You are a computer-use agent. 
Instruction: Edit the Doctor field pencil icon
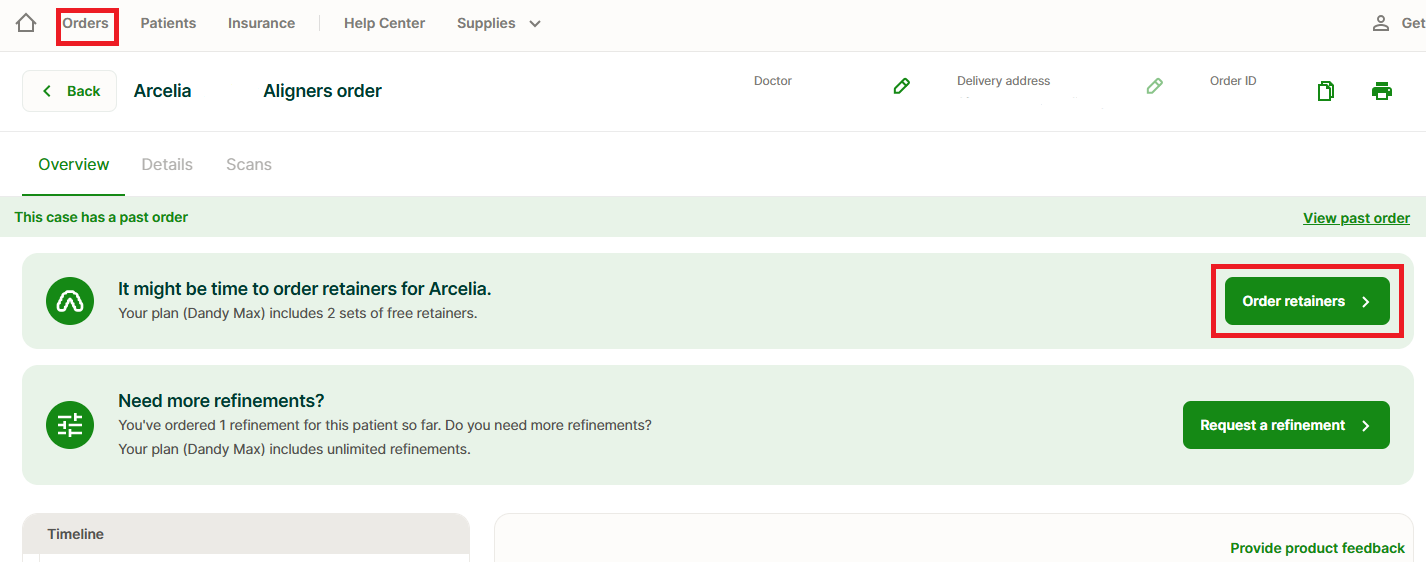pos(901,87)
